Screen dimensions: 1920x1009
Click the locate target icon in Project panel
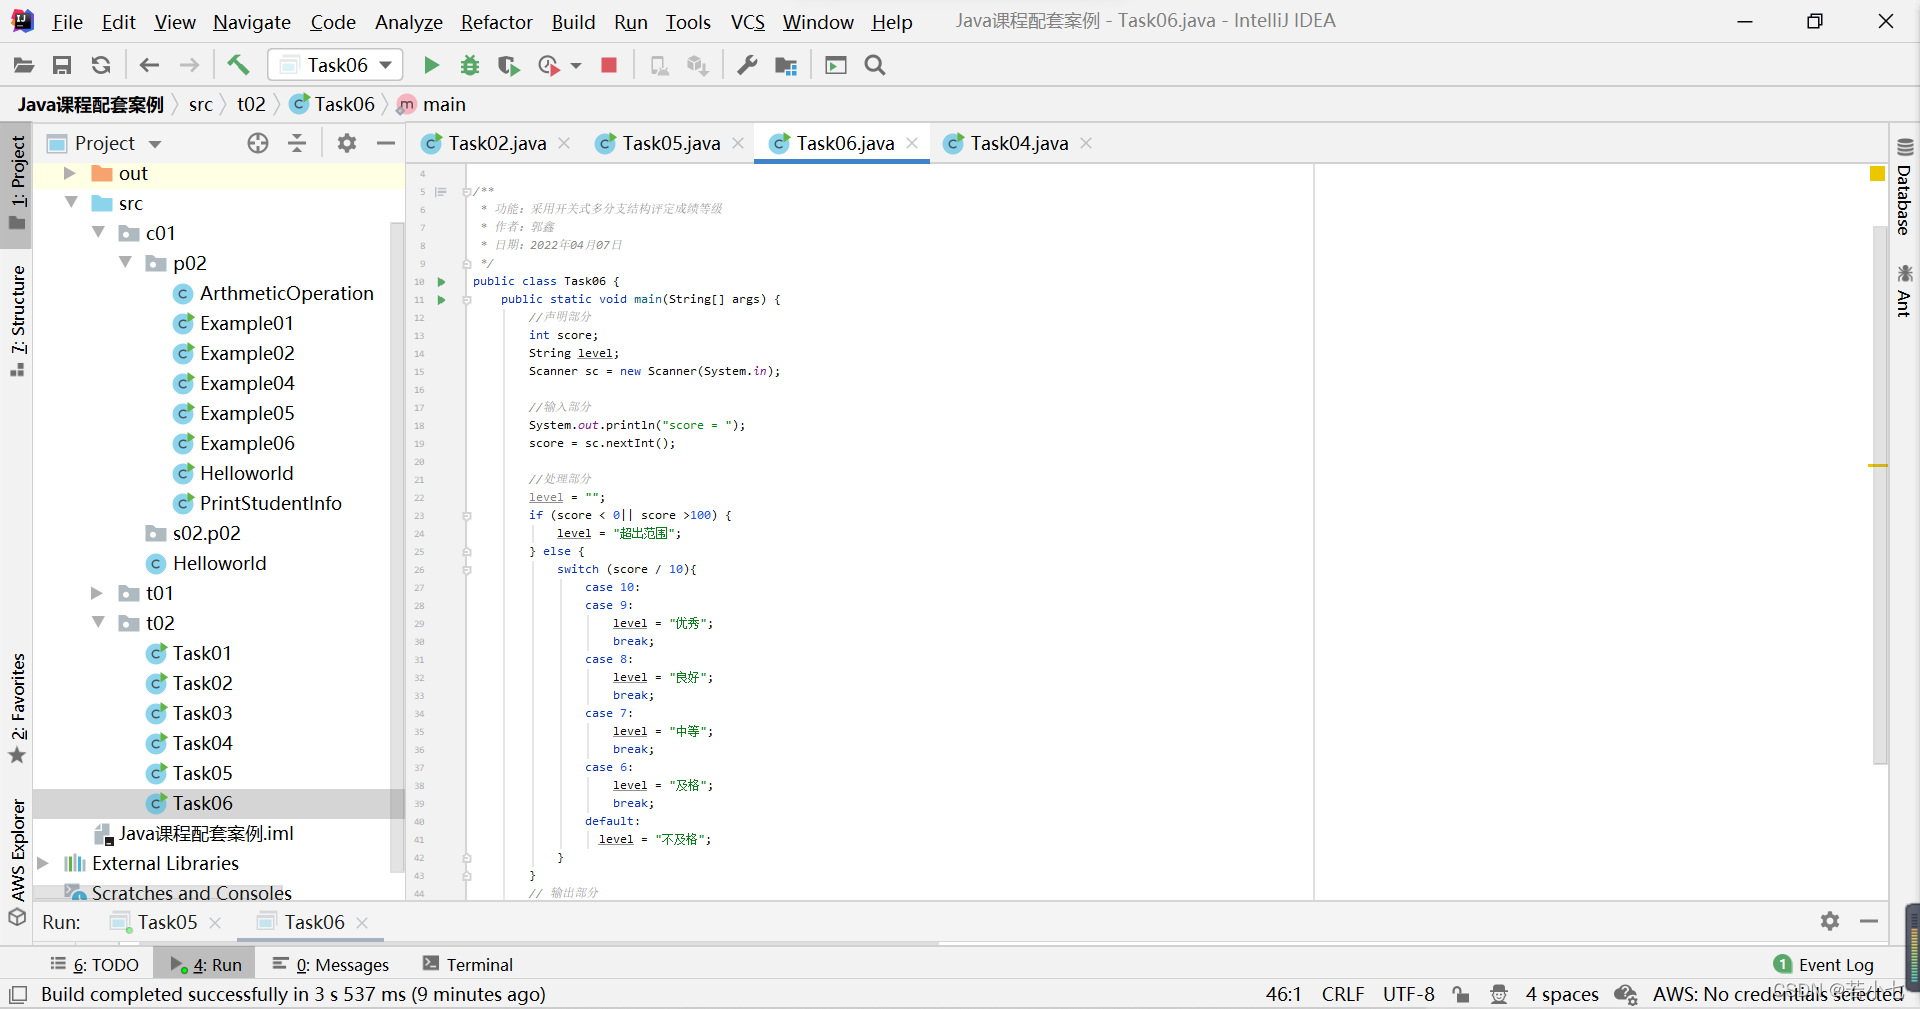coord(258,143)
